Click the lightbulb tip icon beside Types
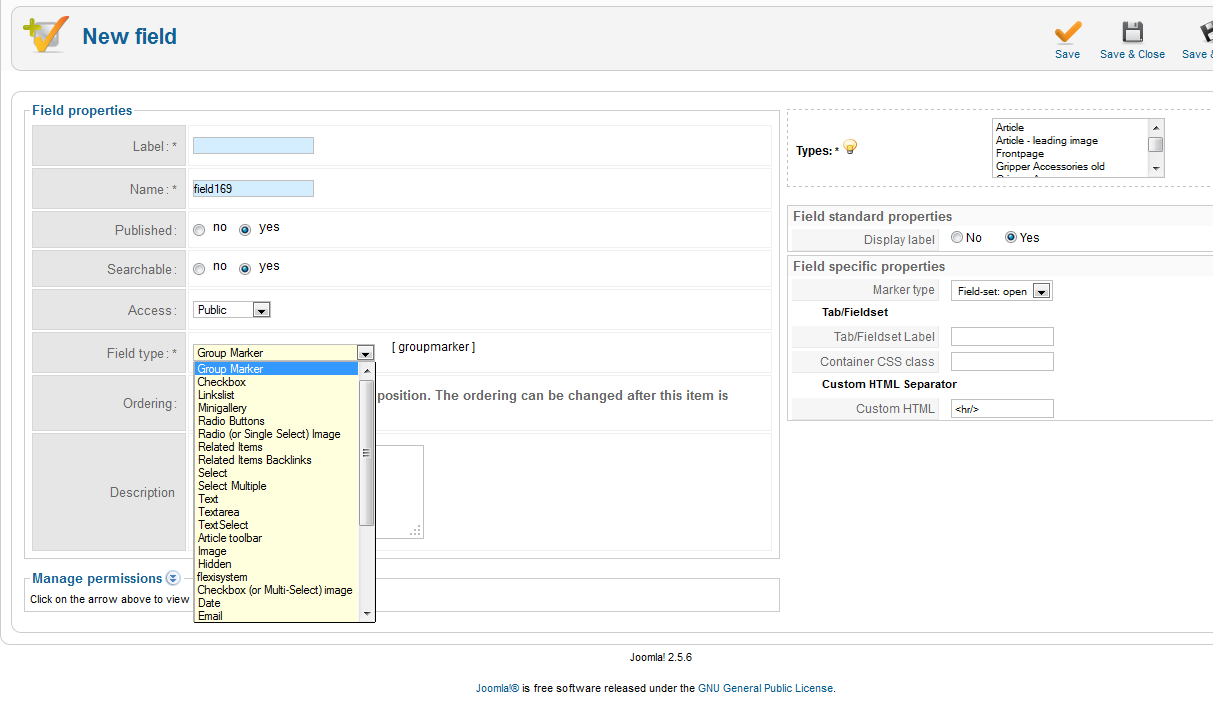 pos(850,148)
